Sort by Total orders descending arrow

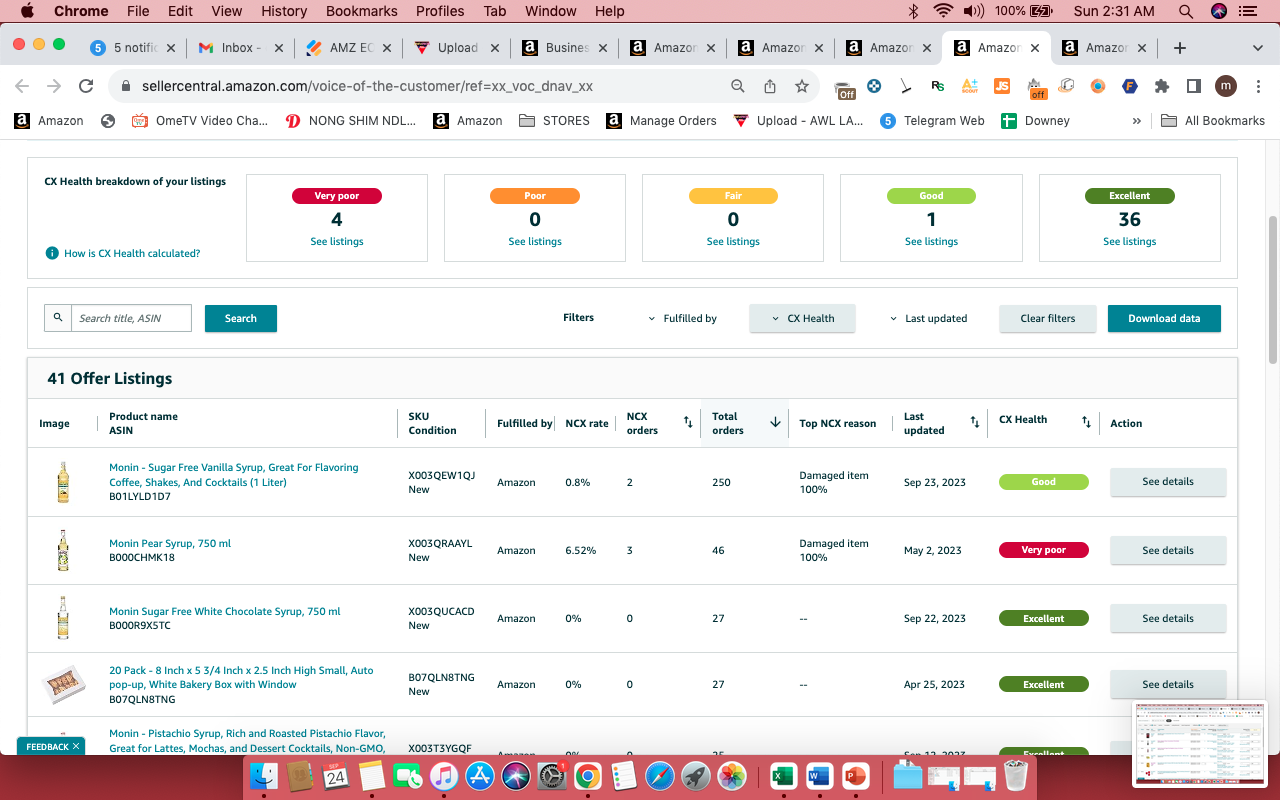775,422
